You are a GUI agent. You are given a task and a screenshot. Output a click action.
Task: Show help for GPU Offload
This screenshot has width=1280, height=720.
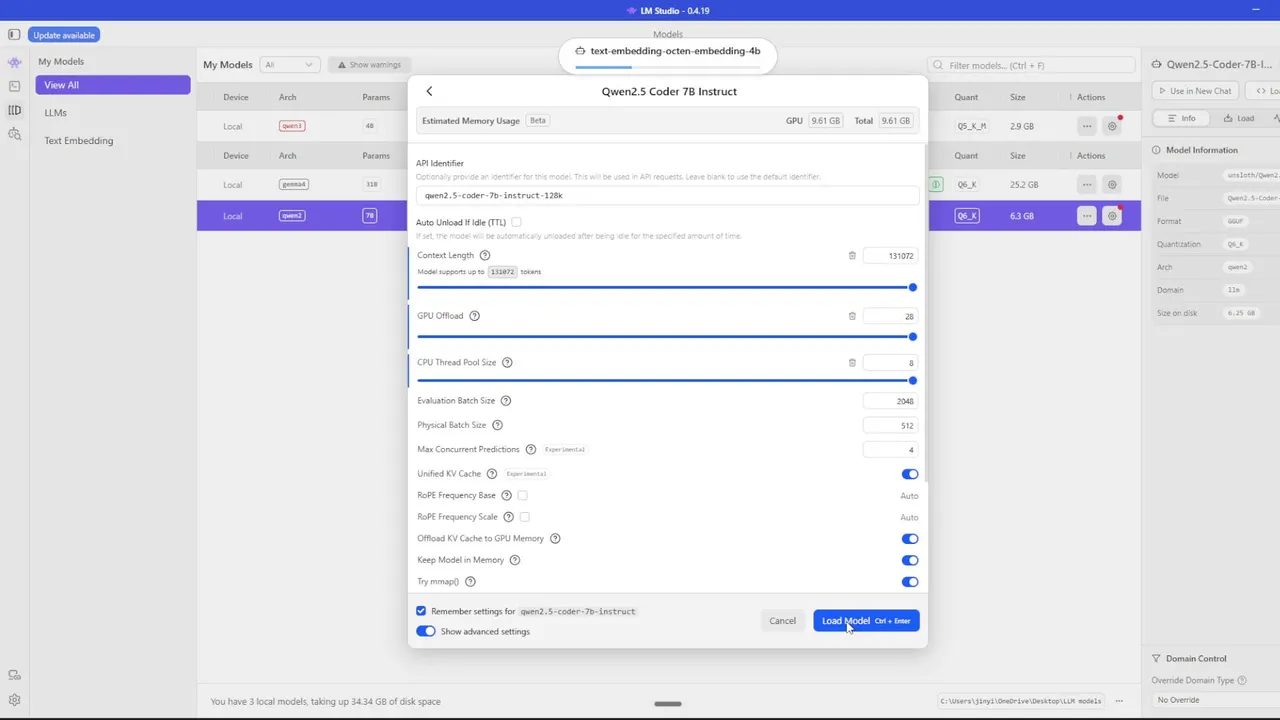[475, 316]
